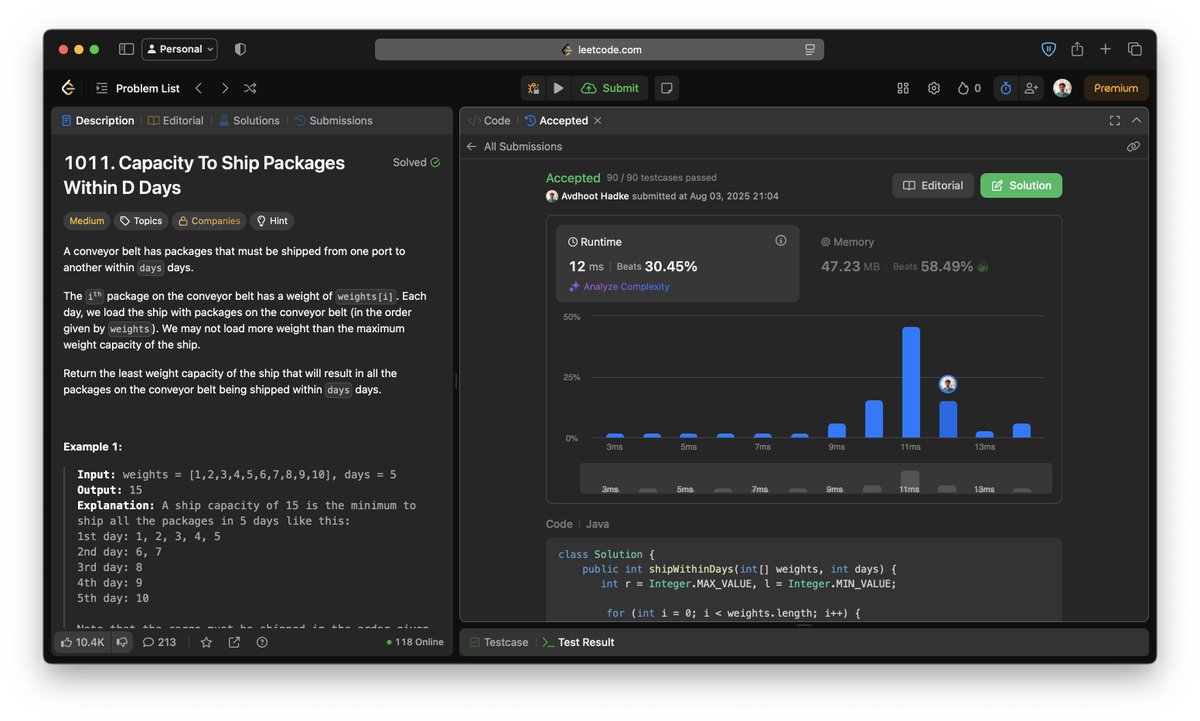Open a new Safari tab
Screen dimensions: 1200x721
click(1105, 49)
